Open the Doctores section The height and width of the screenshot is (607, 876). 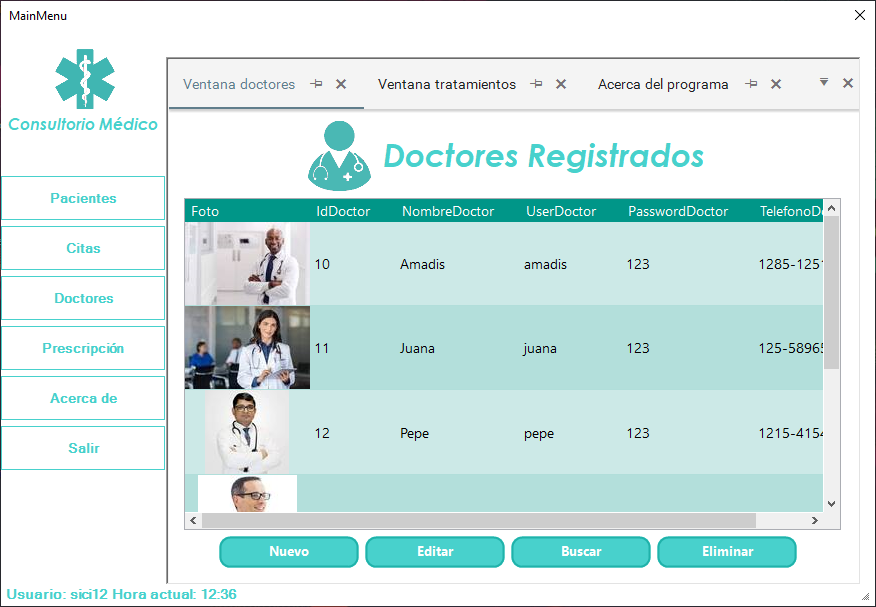click(83, 298)
